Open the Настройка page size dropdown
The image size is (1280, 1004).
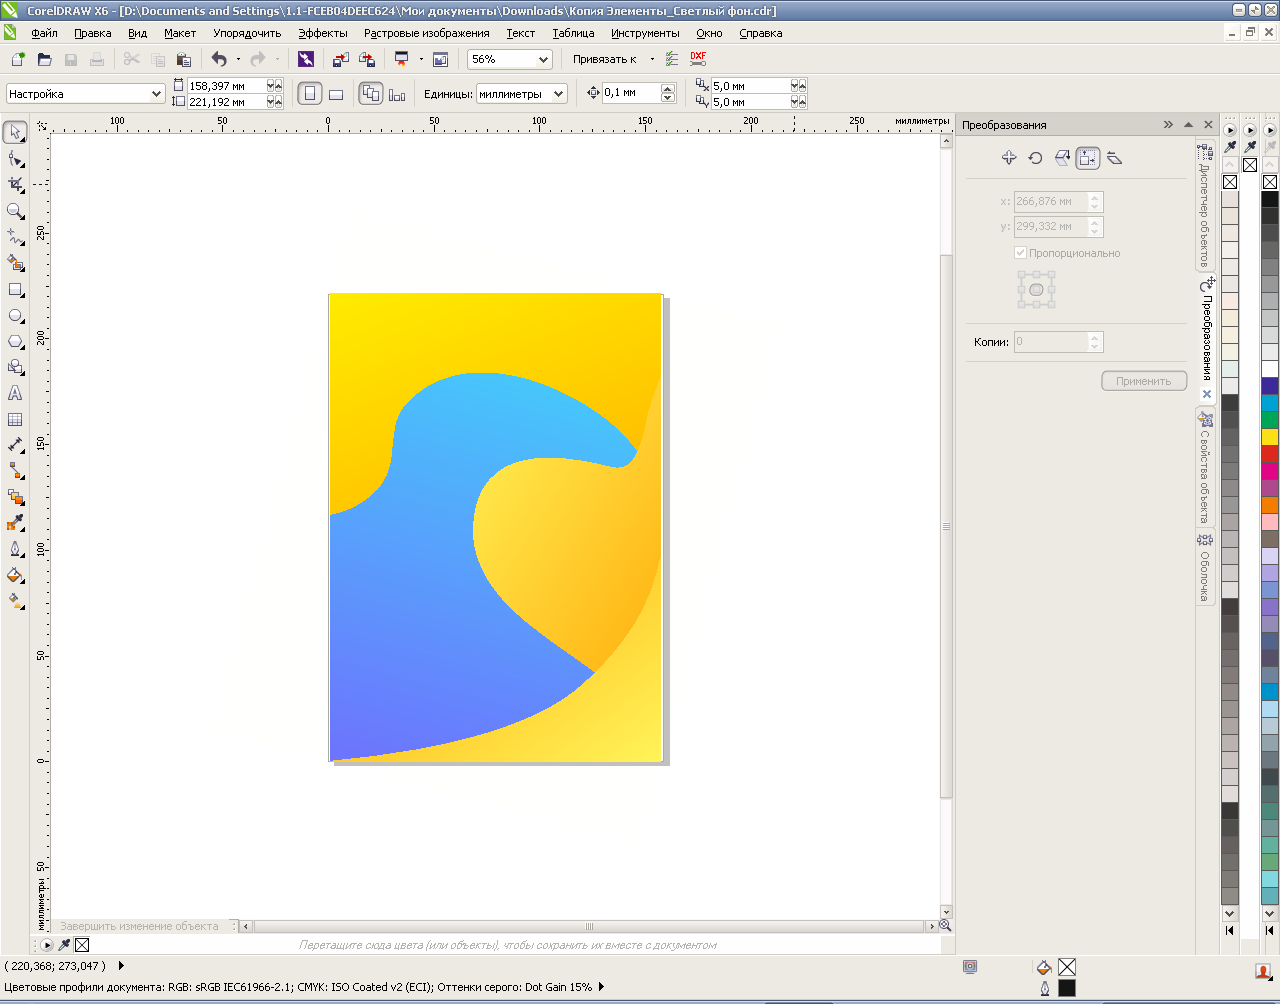click(x=156, y=94)
